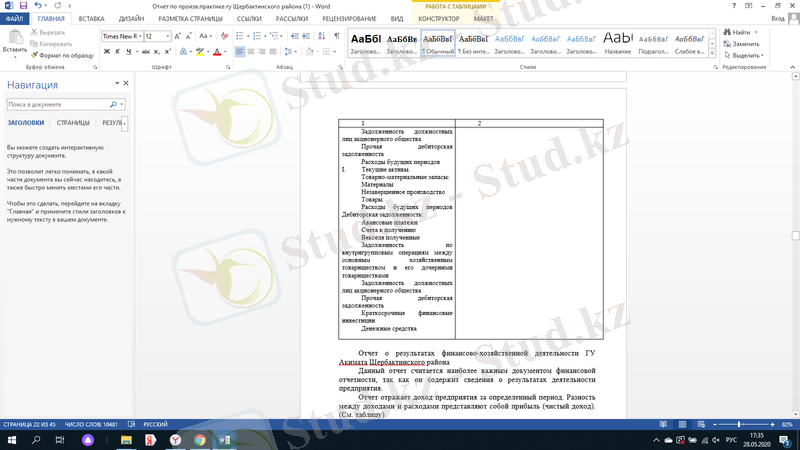800x450 pixels.
Task: Toggle bold (Ж) formatting
Action: 107,52
